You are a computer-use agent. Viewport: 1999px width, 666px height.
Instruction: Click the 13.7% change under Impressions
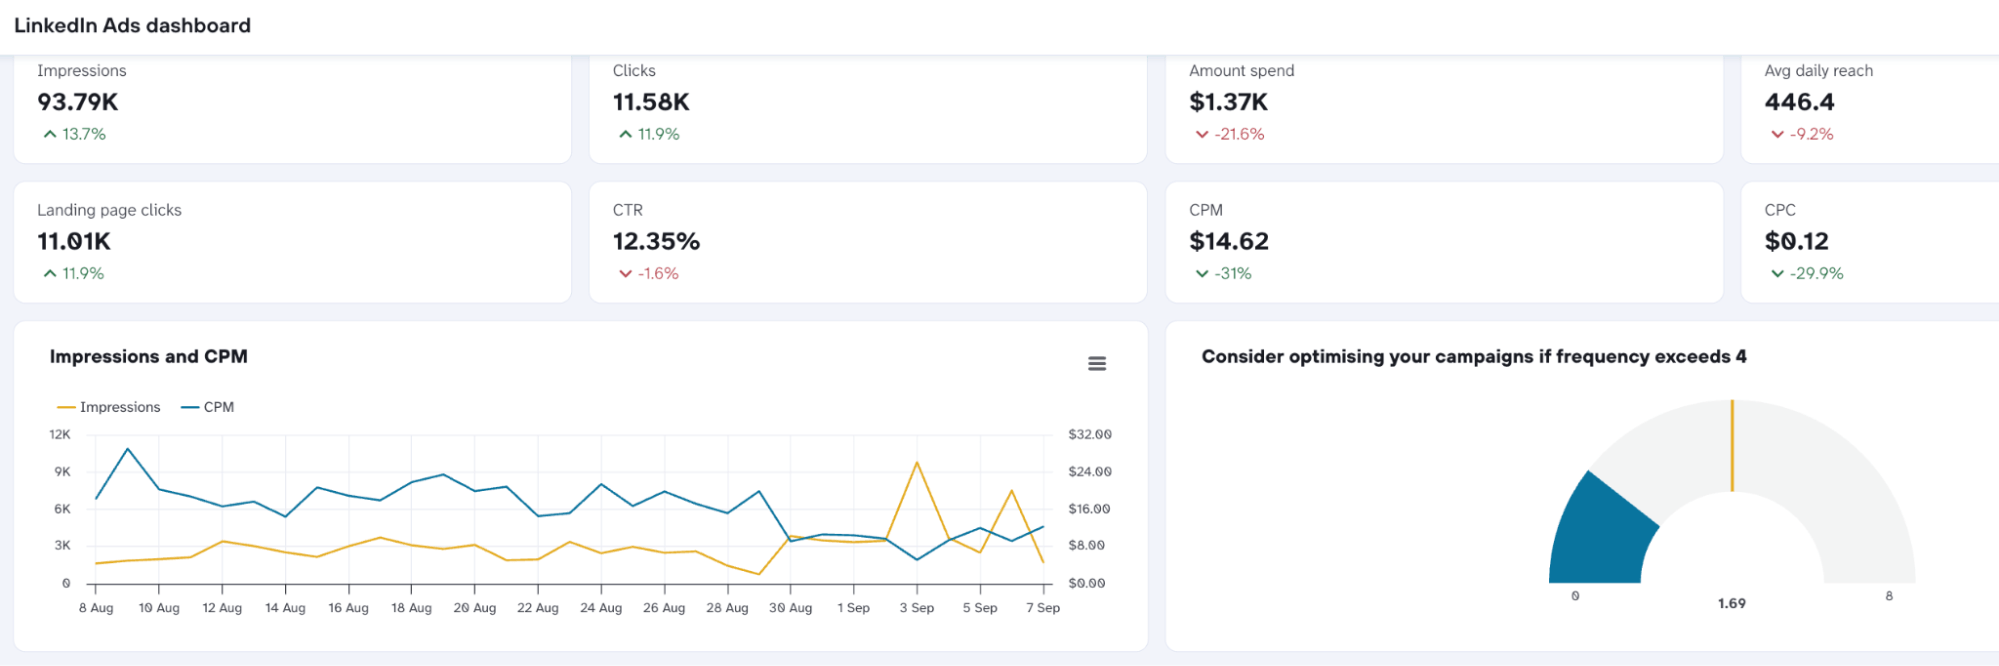84,134
